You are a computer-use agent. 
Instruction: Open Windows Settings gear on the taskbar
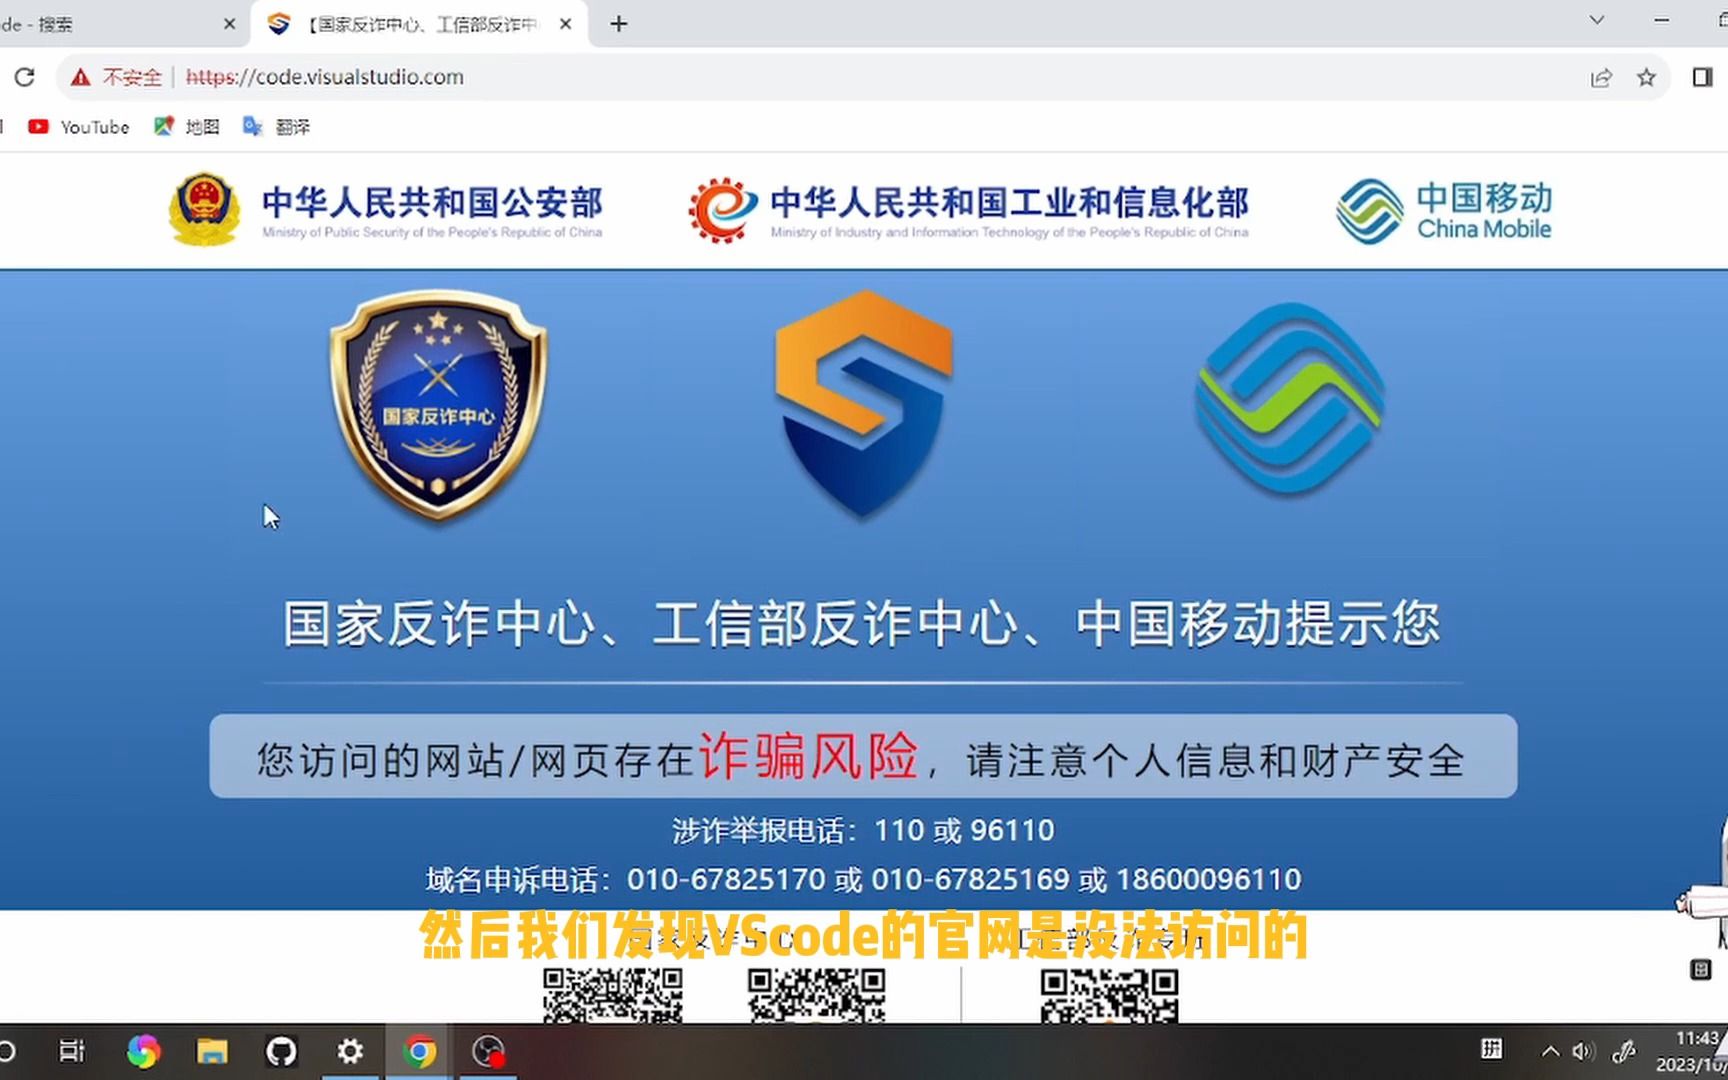coord(348,1051)
